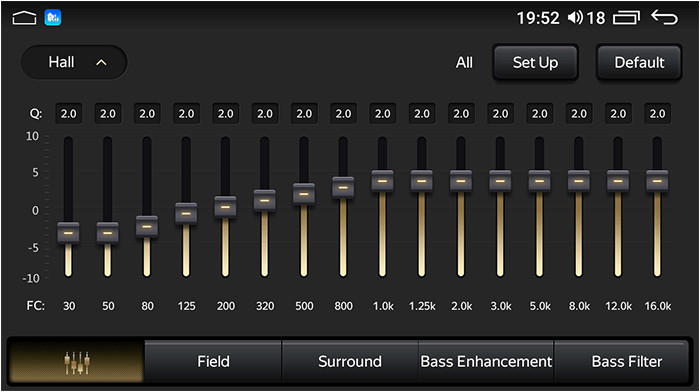Click the Set Up button
The width and height of the screenshot is (700, 392).
(x=535, y=63)
